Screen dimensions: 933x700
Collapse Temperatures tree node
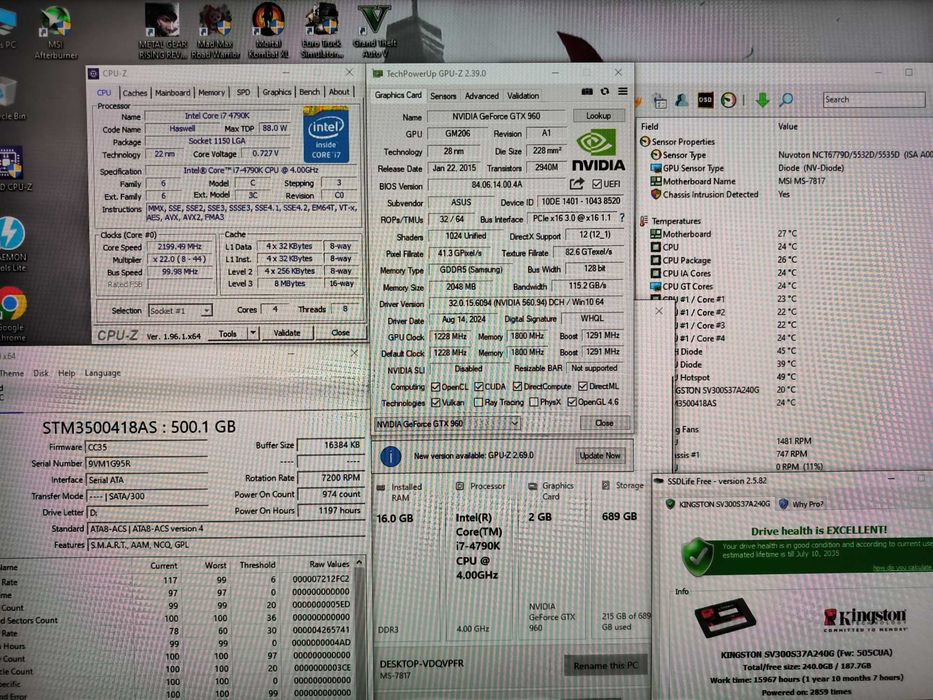[x=644, y=221]
